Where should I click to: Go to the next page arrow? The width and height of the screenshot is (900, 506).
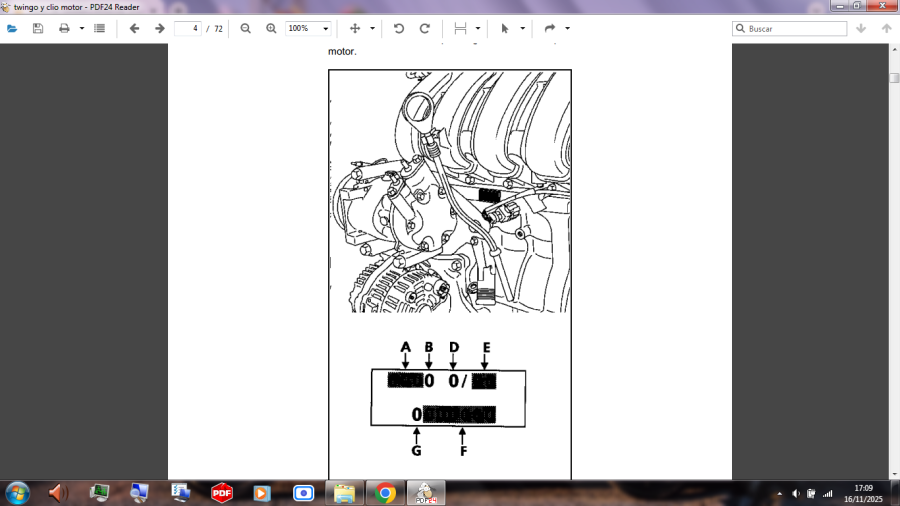(159, 29)
